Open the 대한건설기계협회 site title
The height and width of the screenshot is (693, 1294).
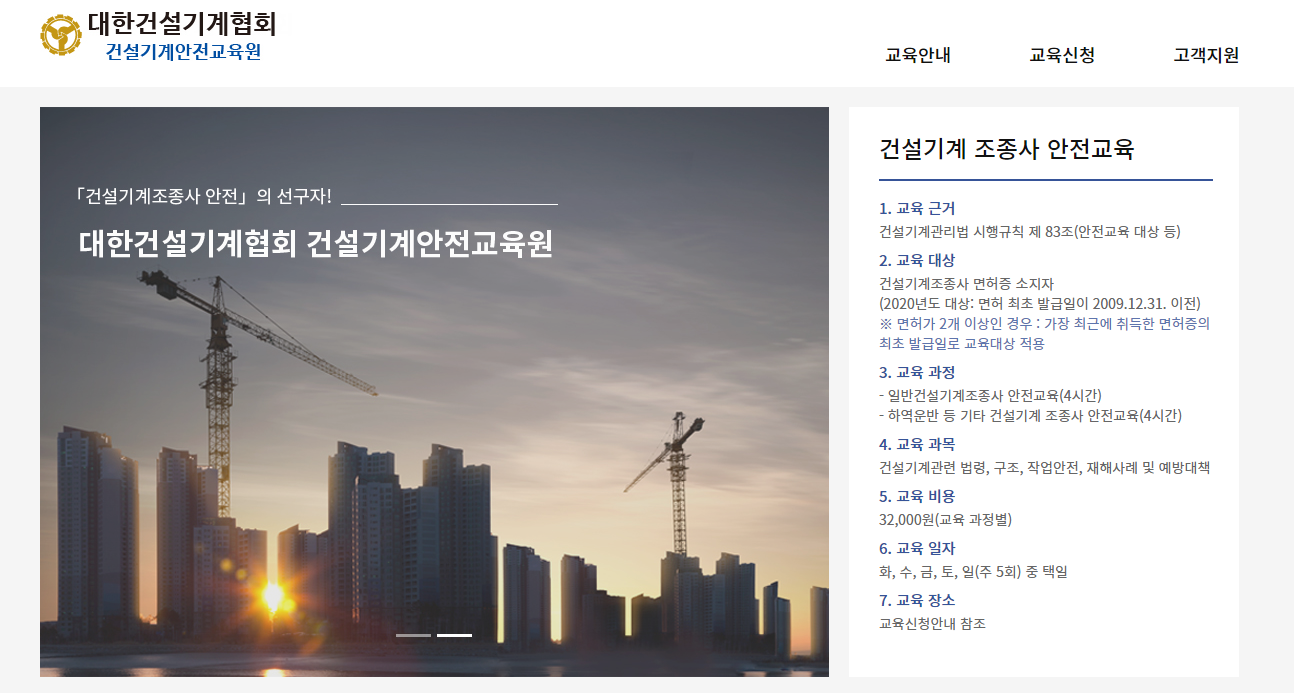[x=182, y=24]
